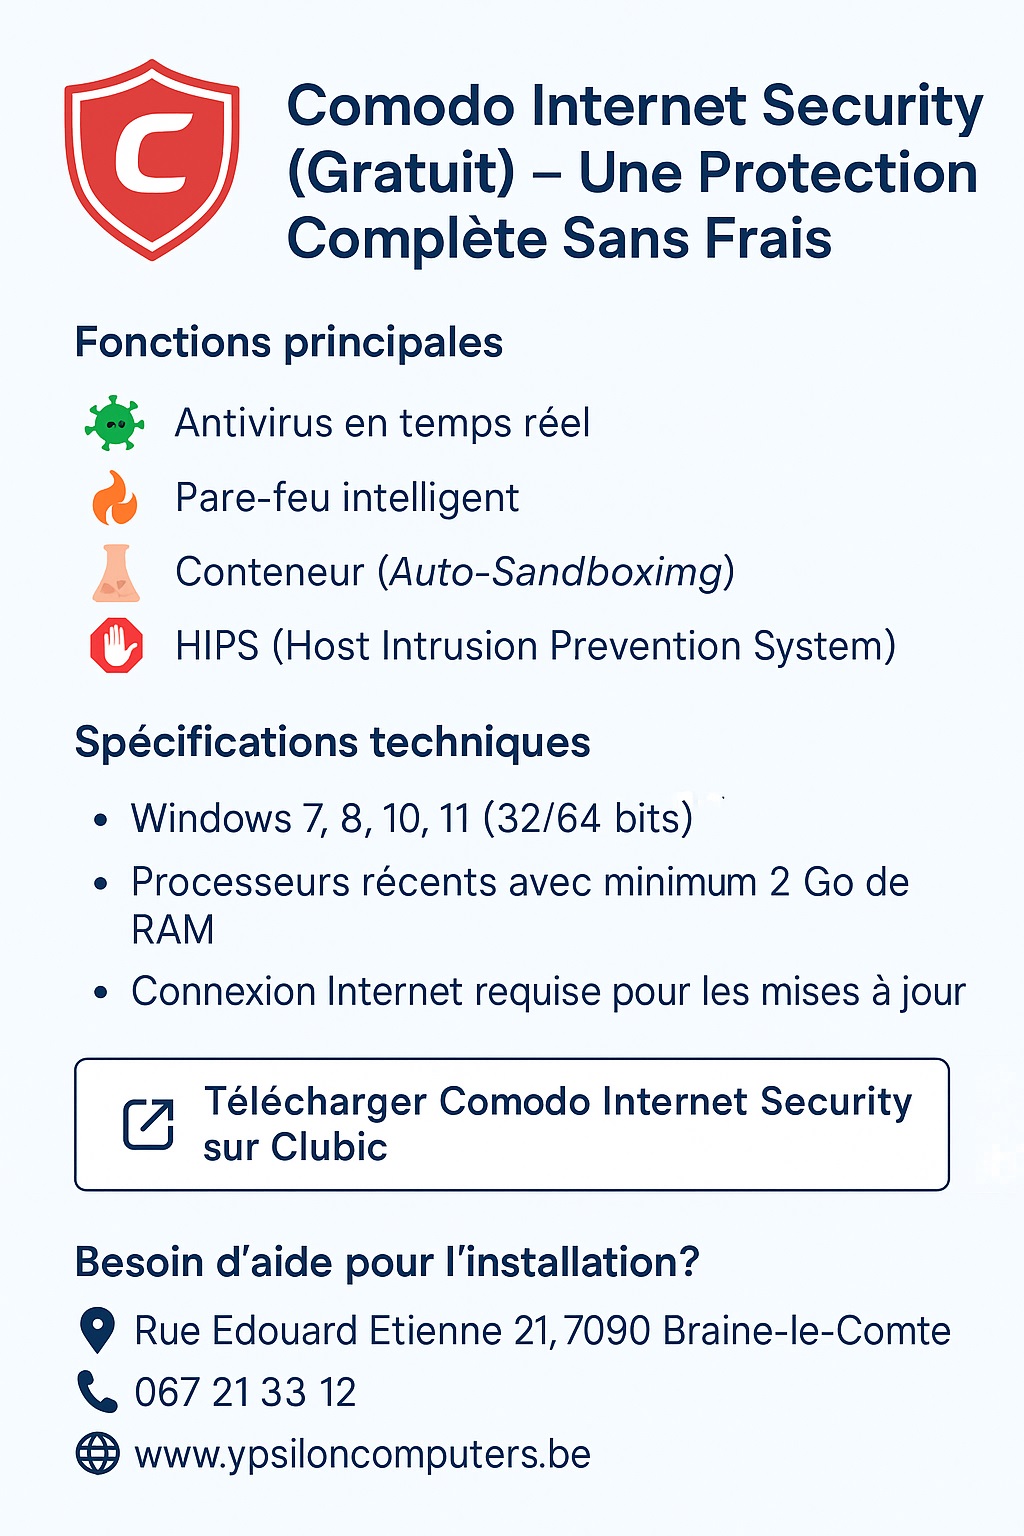Viewport: 1024px width, 1536px height.
Task: Click the Windows 7, 8, 10, 11 bullet
Action: (x=412, y=818)
